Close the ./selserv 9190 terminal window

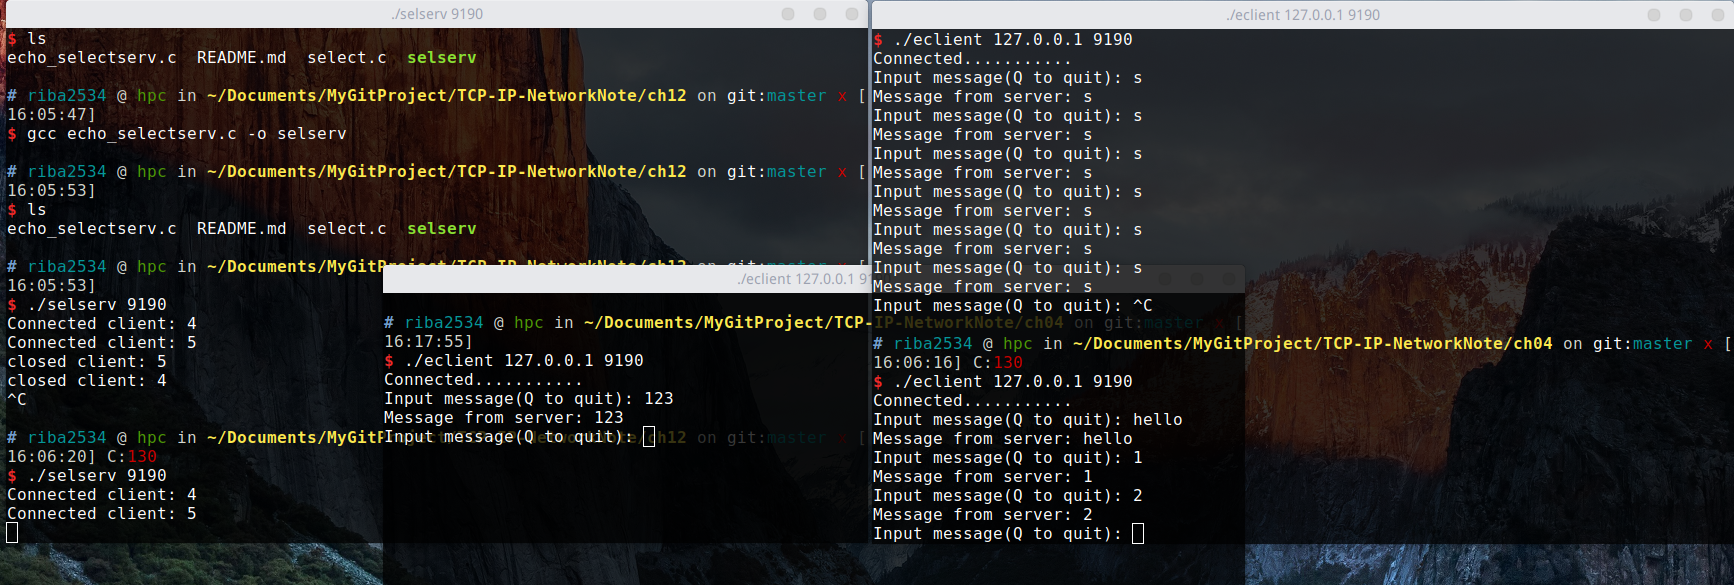(x=851, y=14)
